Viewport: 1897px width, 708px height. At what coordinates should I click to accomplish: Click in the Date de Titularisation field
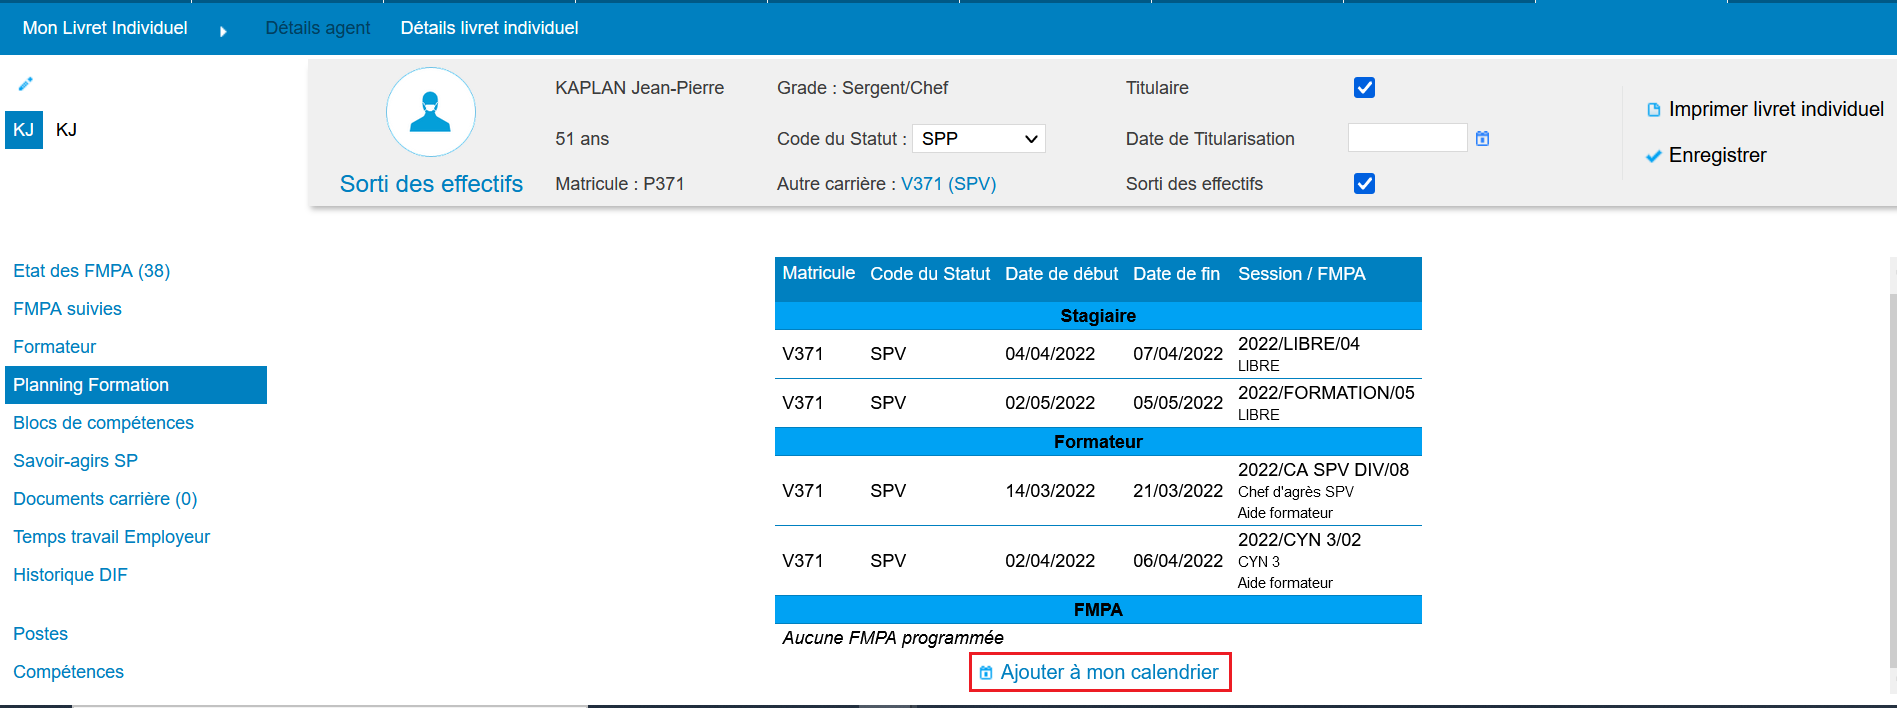click(x=1406, y=138)
